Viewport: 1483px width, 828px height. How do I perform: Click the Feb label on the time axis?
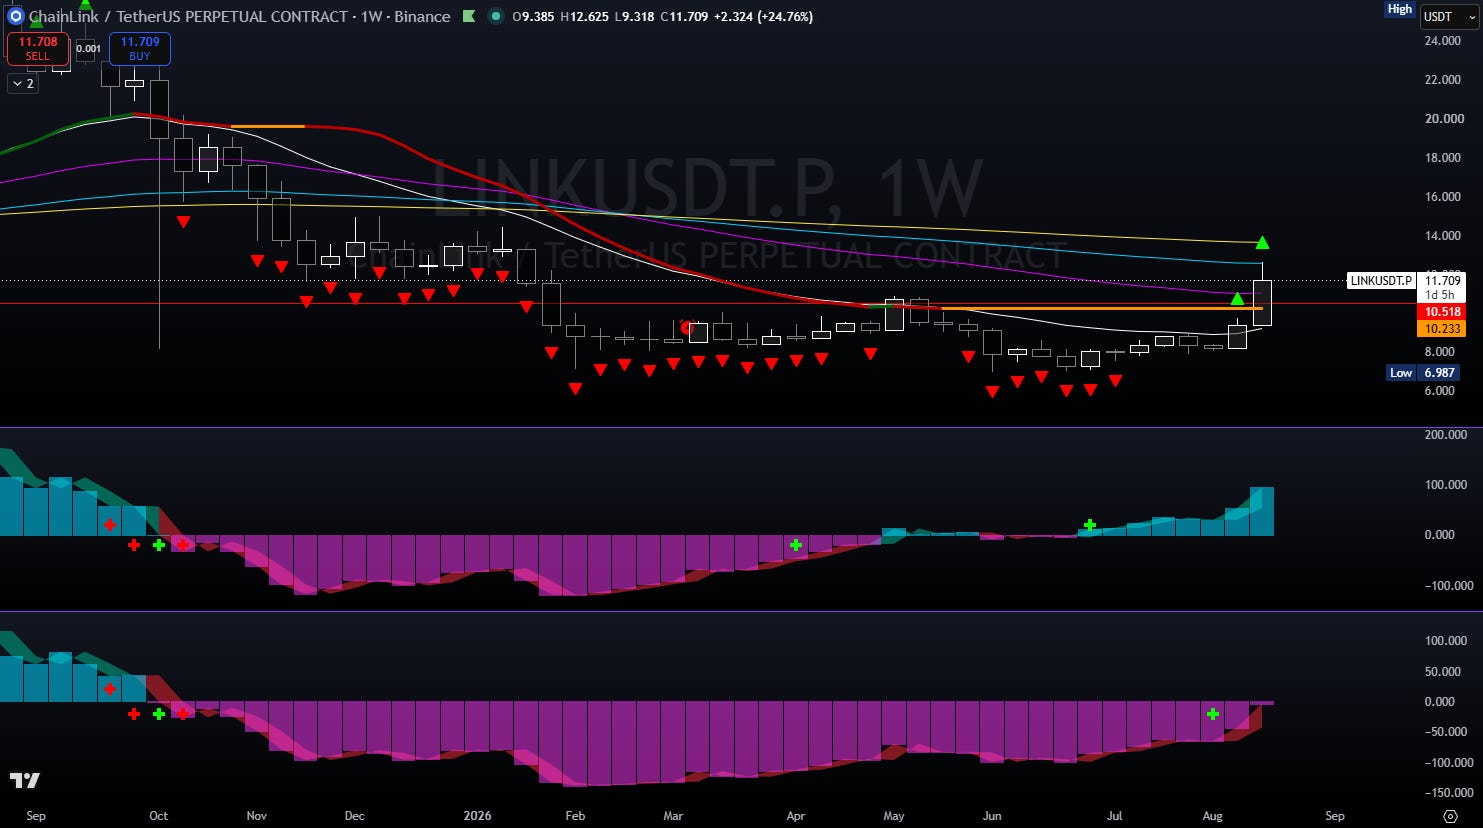575,816
